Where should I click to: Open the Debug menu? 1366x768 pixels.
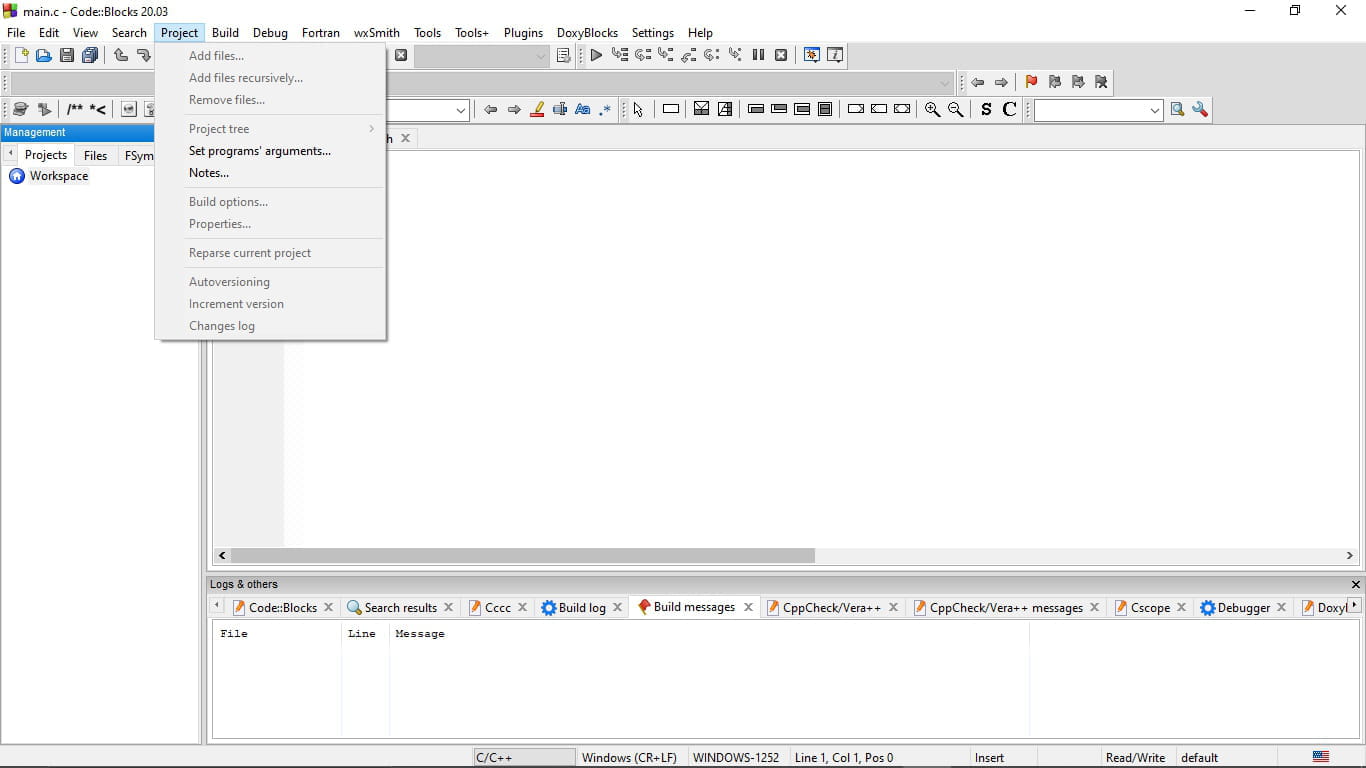coord(270,33)
